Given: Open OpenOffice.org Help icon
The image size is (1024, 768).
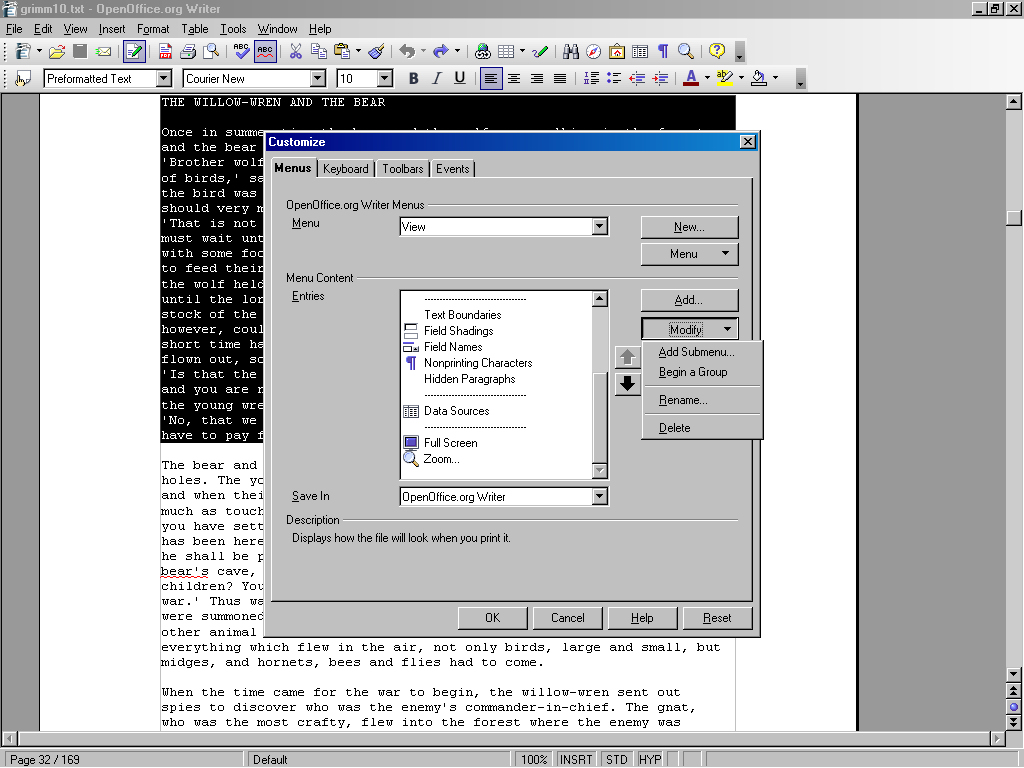Looking at the screenshot, I should coord(717,52).
